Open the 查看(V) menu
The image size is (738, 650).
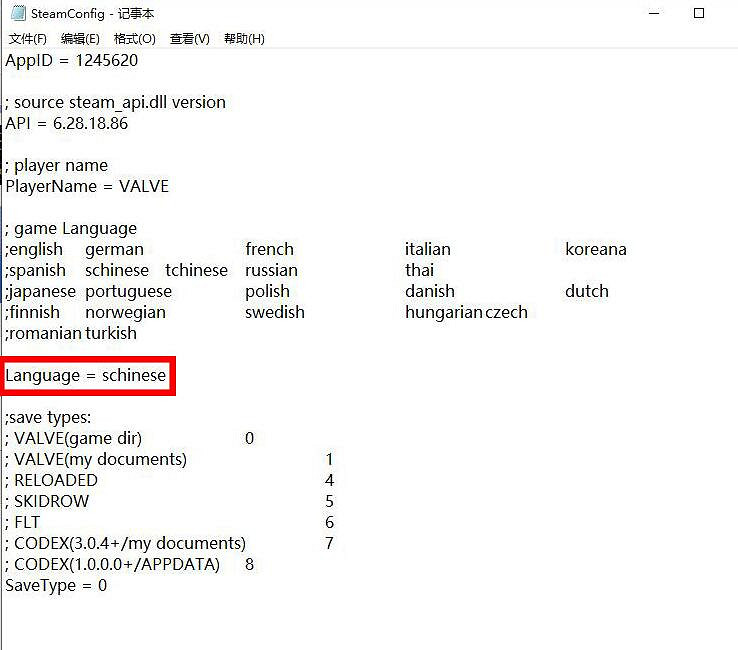(x=189, y=39)
